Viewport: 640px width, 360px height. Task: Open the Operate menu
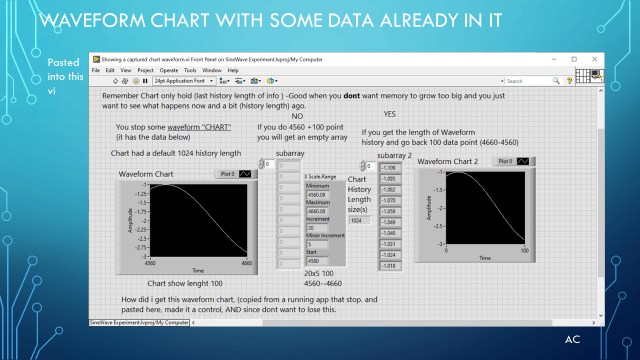(169, 70)
